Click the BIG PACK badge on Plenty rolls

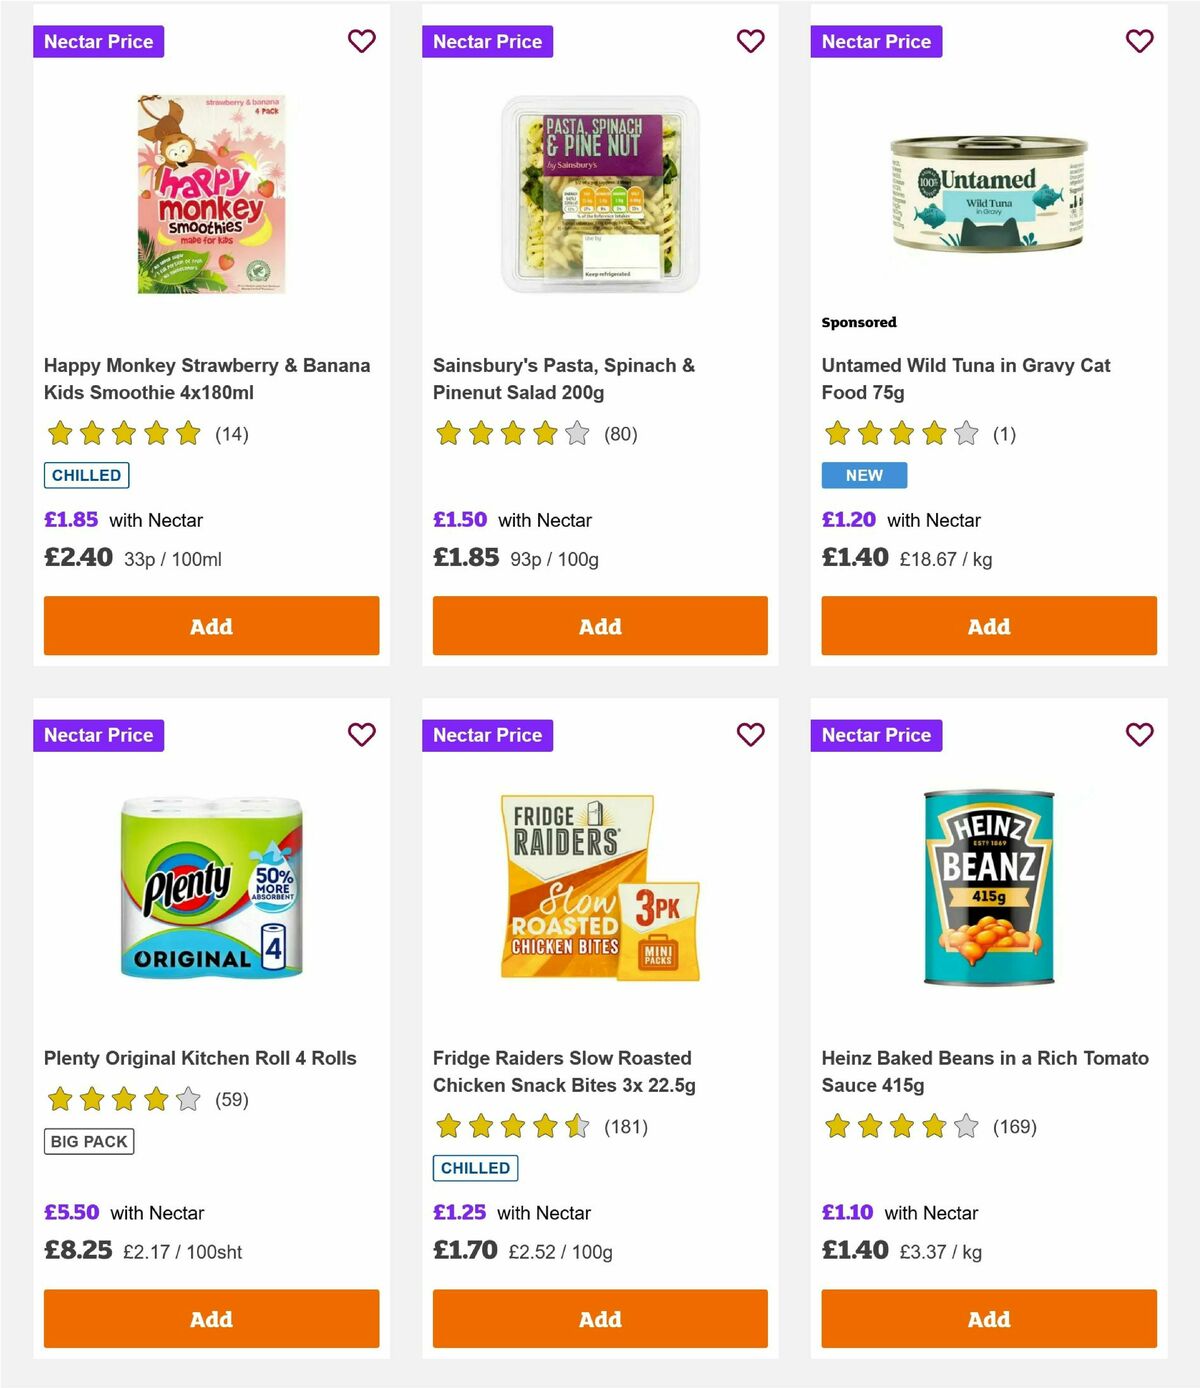click(88, 1140)
